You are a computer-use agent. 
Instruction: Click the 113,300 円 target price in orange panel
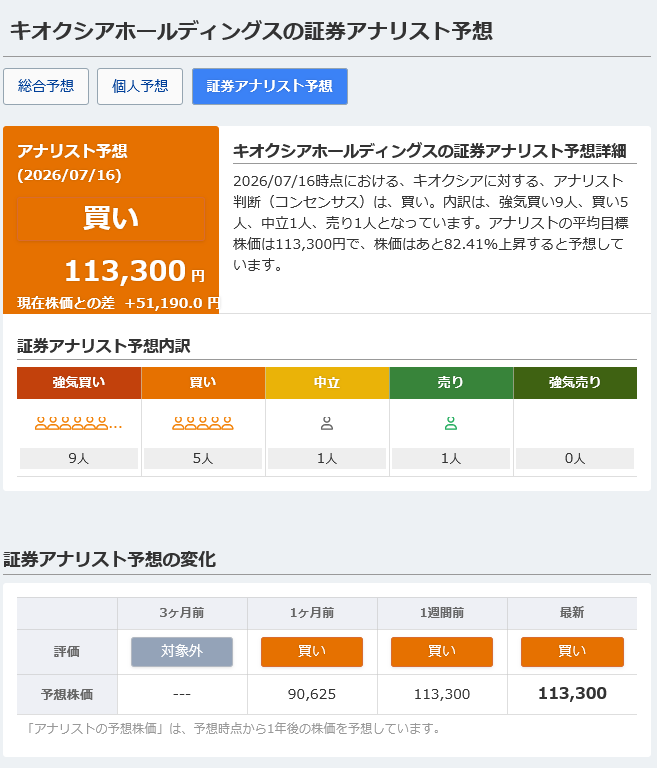tap(135, 271)
